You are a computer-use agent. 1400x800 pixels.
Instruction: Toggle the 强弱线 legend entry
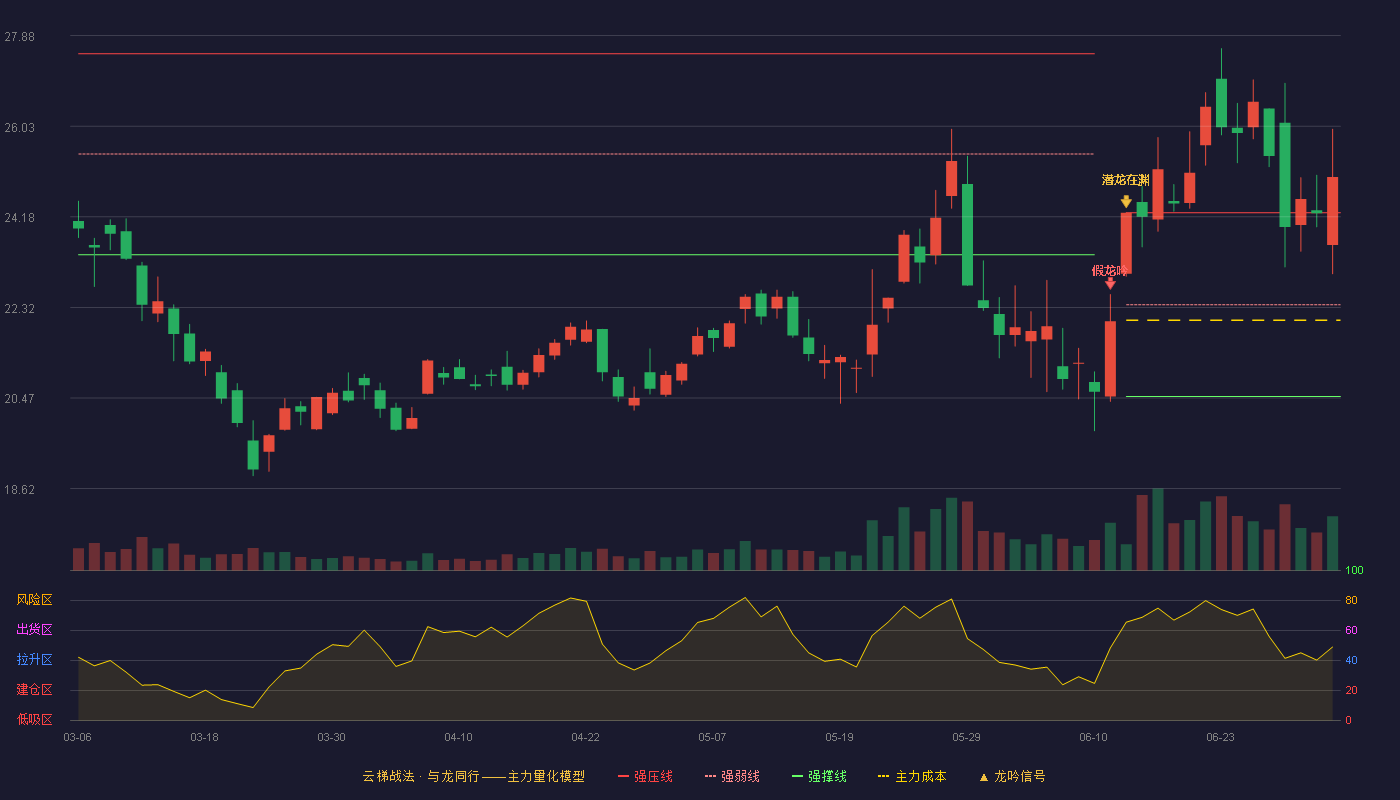pos(732,776)
